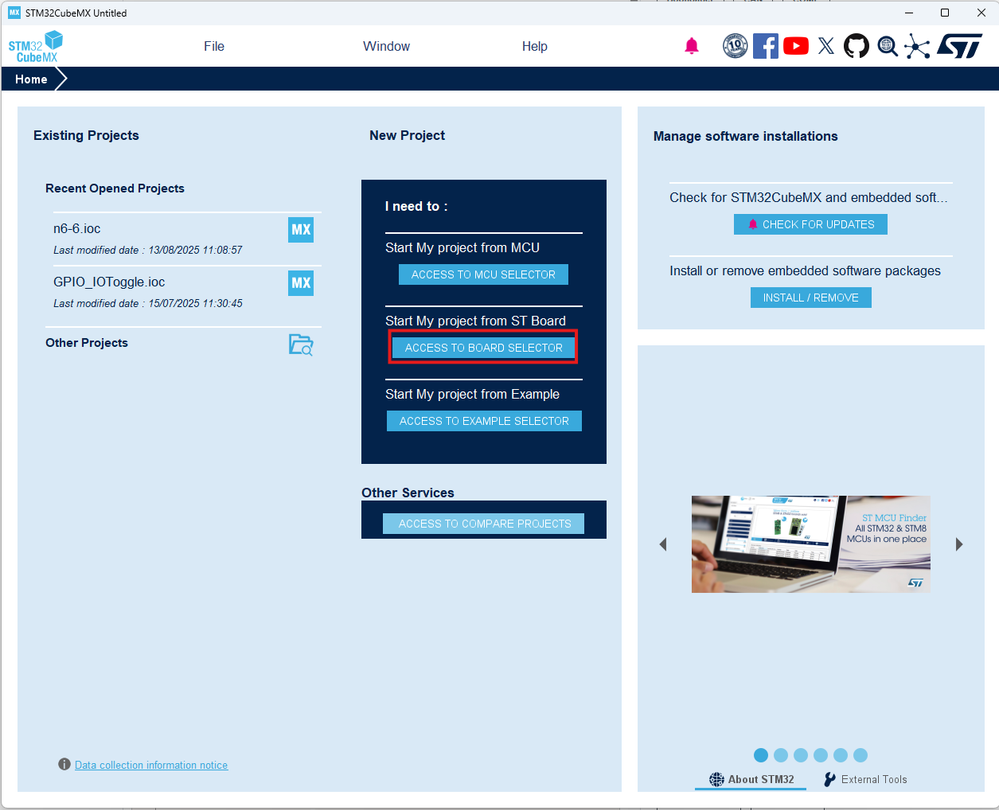Open the File menu
Viewport: 999px width, 810px height.
pyautogui.click(x=214, y=47)
